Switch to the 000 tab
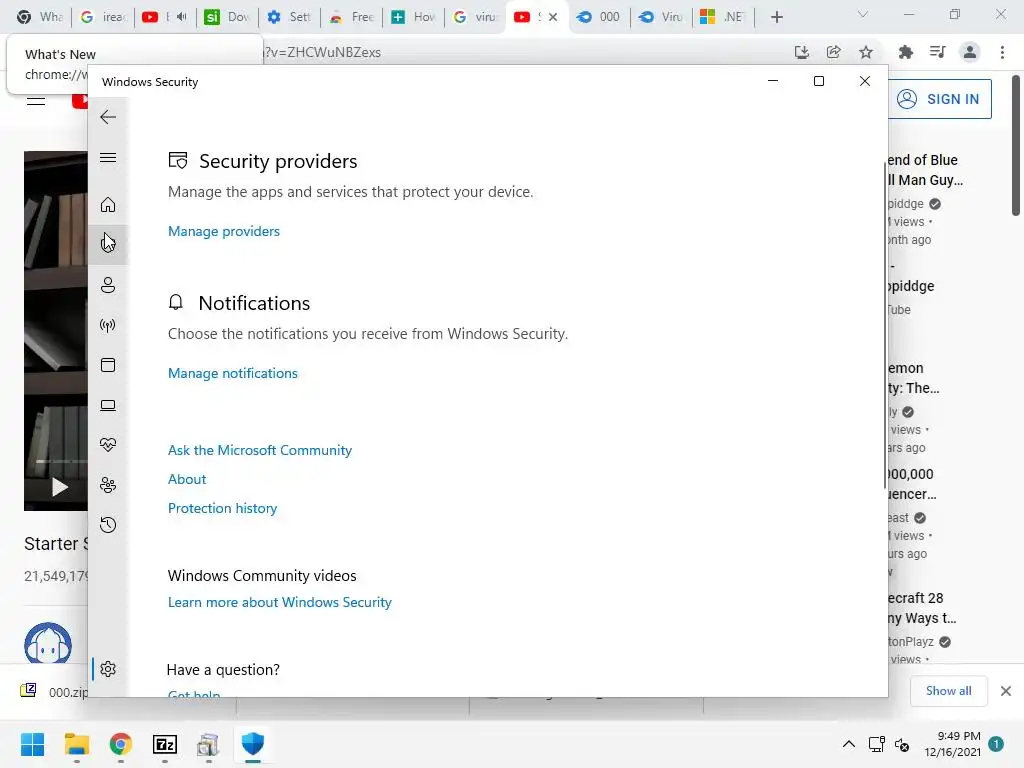 click(599, 17)
